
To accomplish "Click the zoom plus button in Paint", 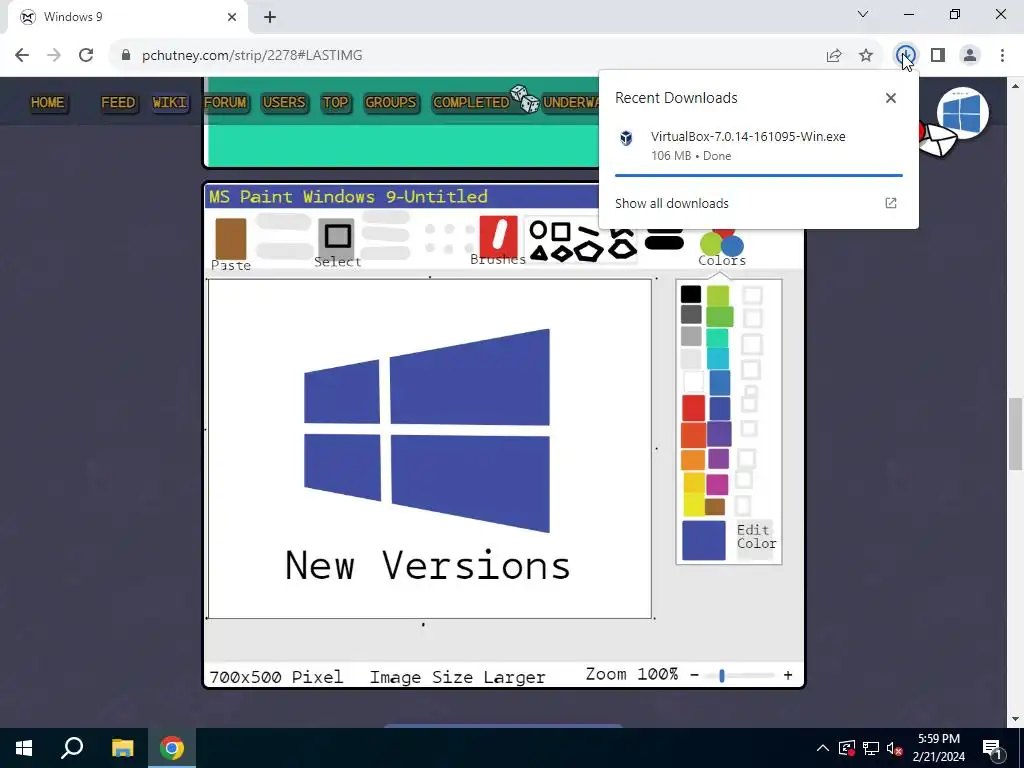I will (x=788, y=675).
